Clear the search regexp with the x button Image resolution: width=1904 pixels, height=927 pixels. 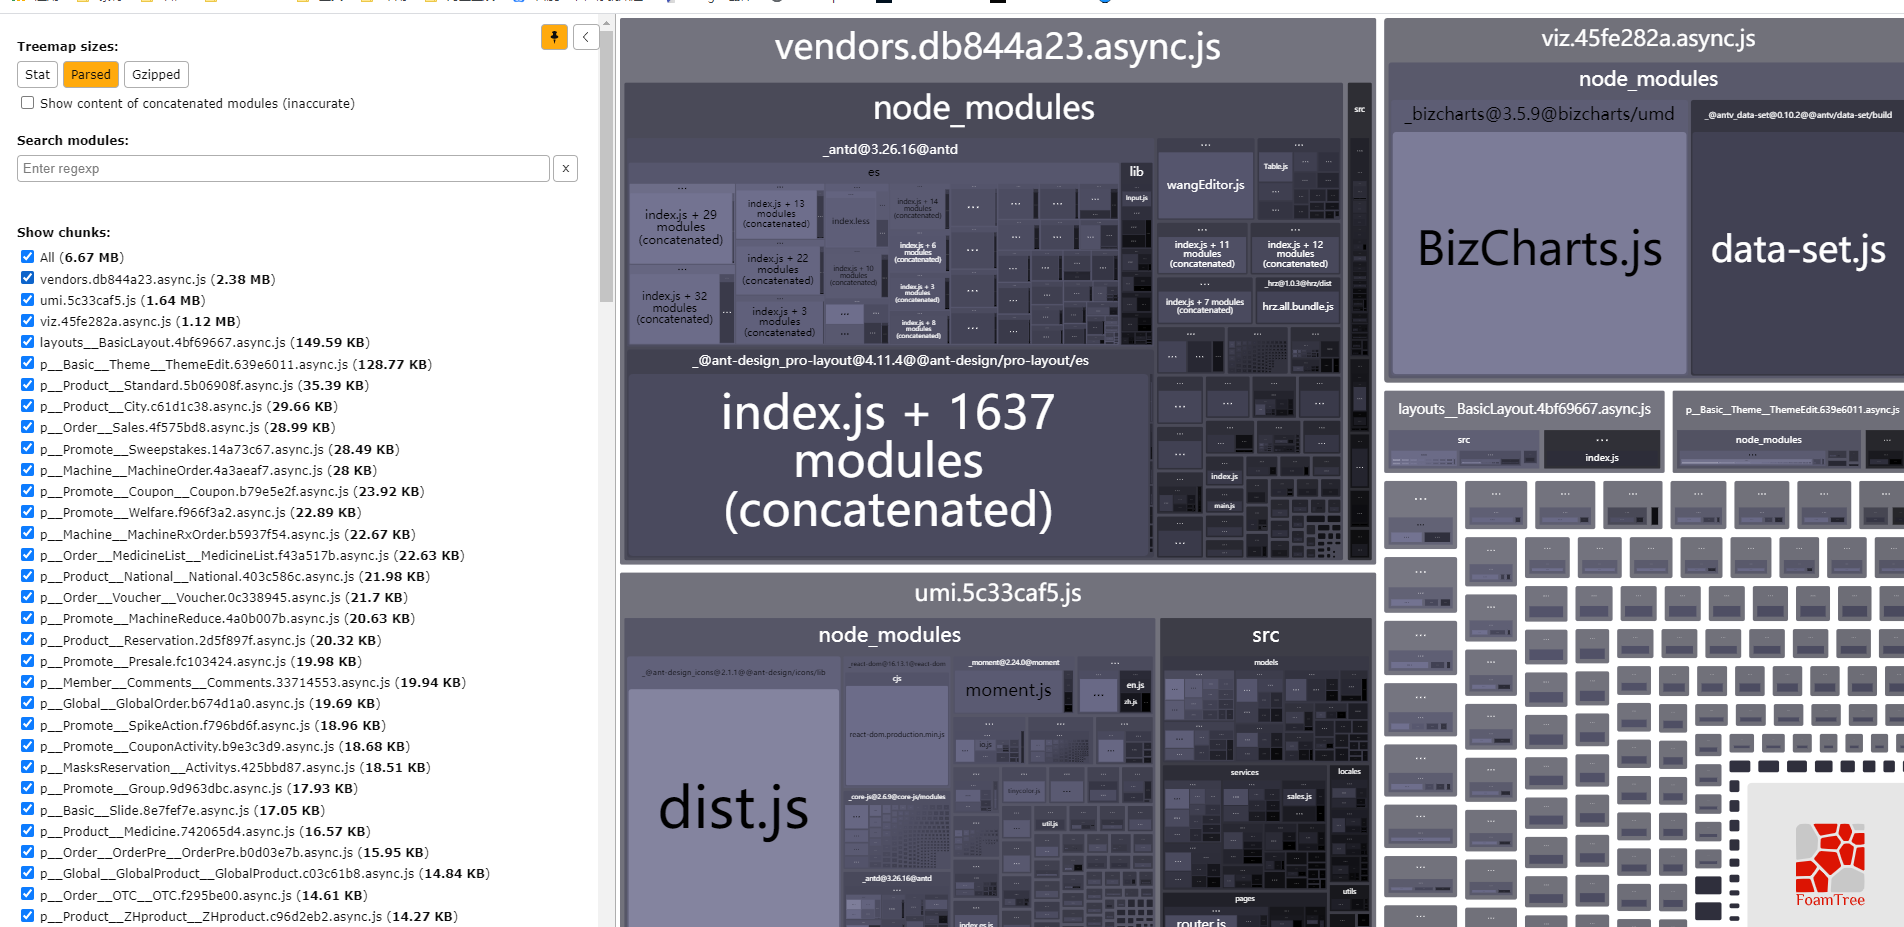point(566,168)
